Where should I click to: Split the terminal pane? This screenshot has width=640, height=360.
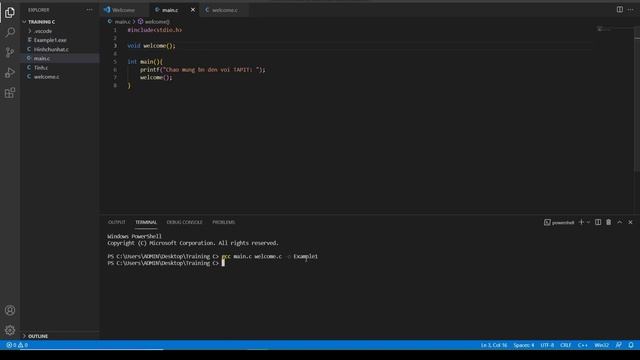pyautogui.click(x=598, y=222)
